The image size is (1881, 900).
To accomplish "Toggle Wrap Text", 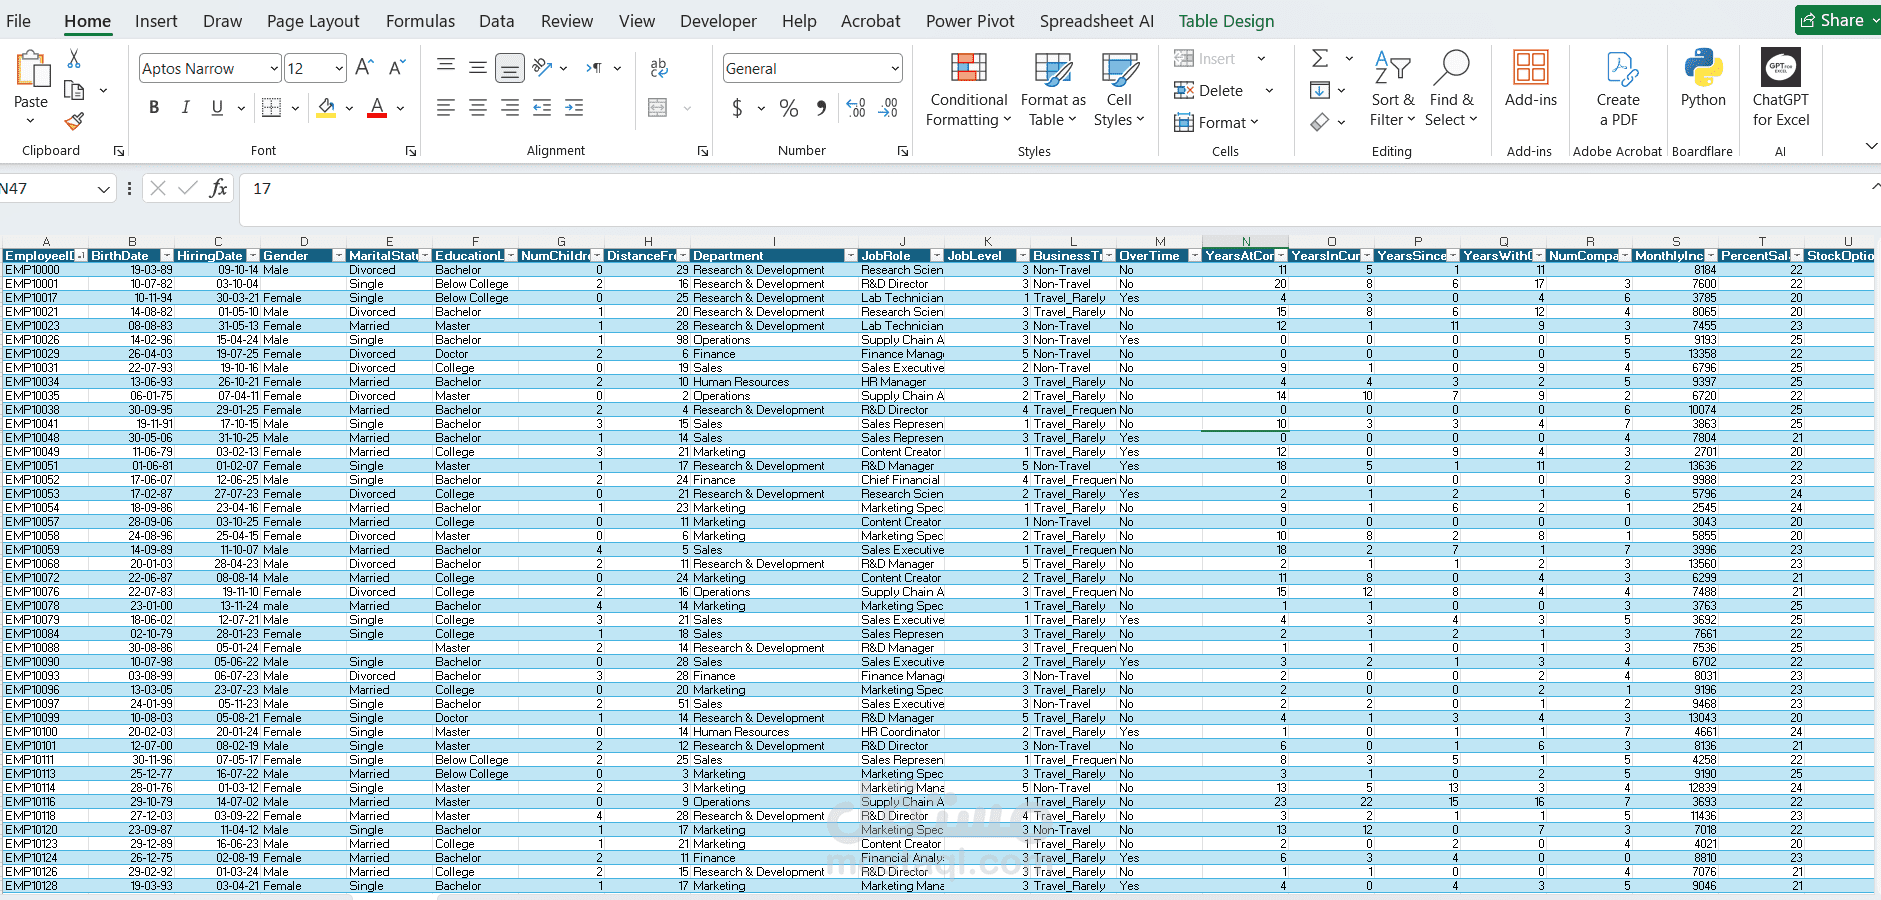I will (x=659, y=68).
